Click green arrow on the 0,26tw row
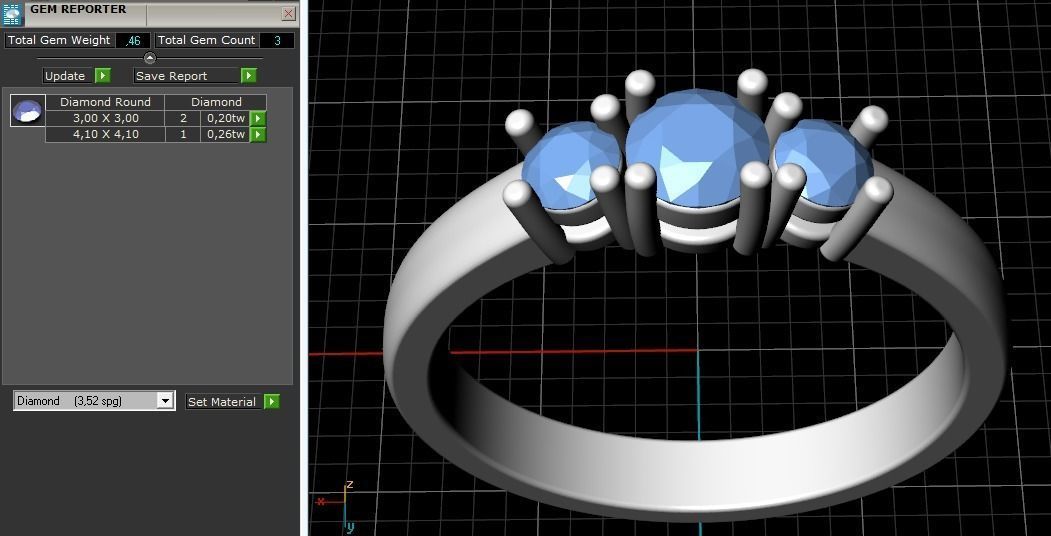 (258, 135)
